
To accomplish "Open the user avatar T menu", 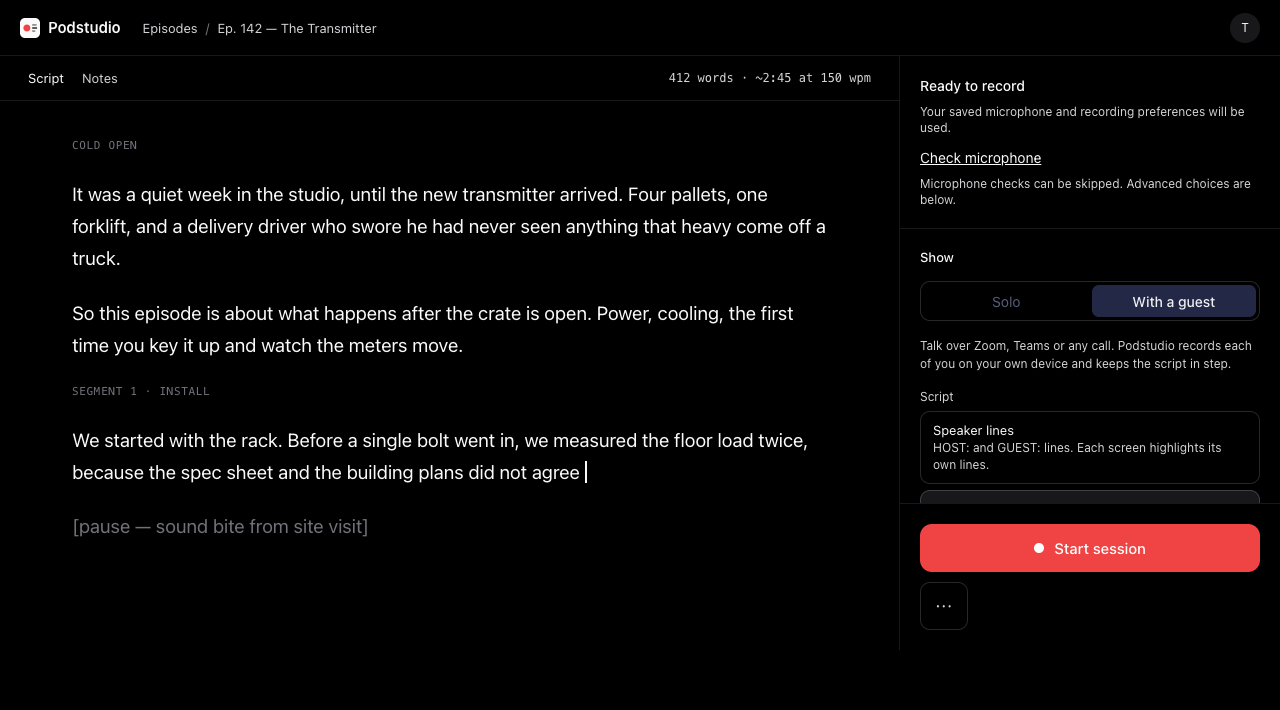I will pyautogui.click(x=1245, y=28).
